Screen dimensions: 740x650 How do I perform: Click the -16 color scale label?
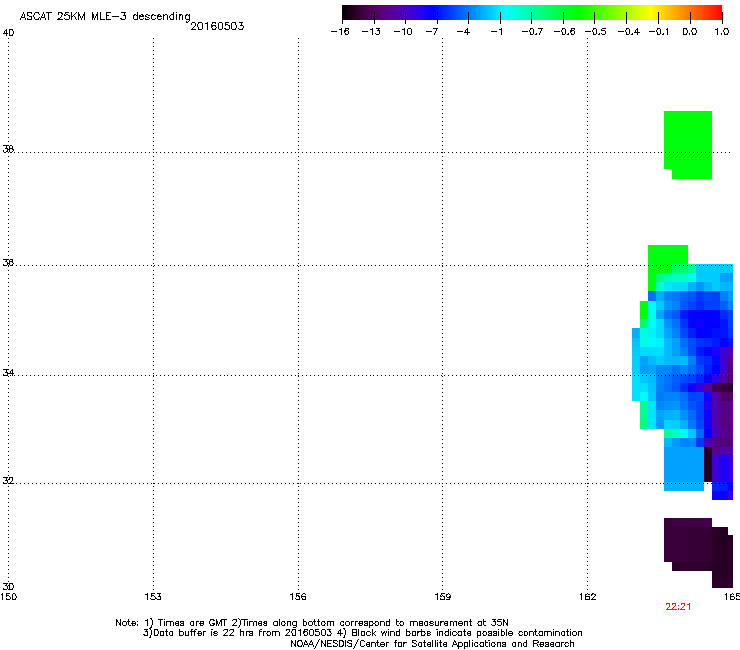(340, 32)
